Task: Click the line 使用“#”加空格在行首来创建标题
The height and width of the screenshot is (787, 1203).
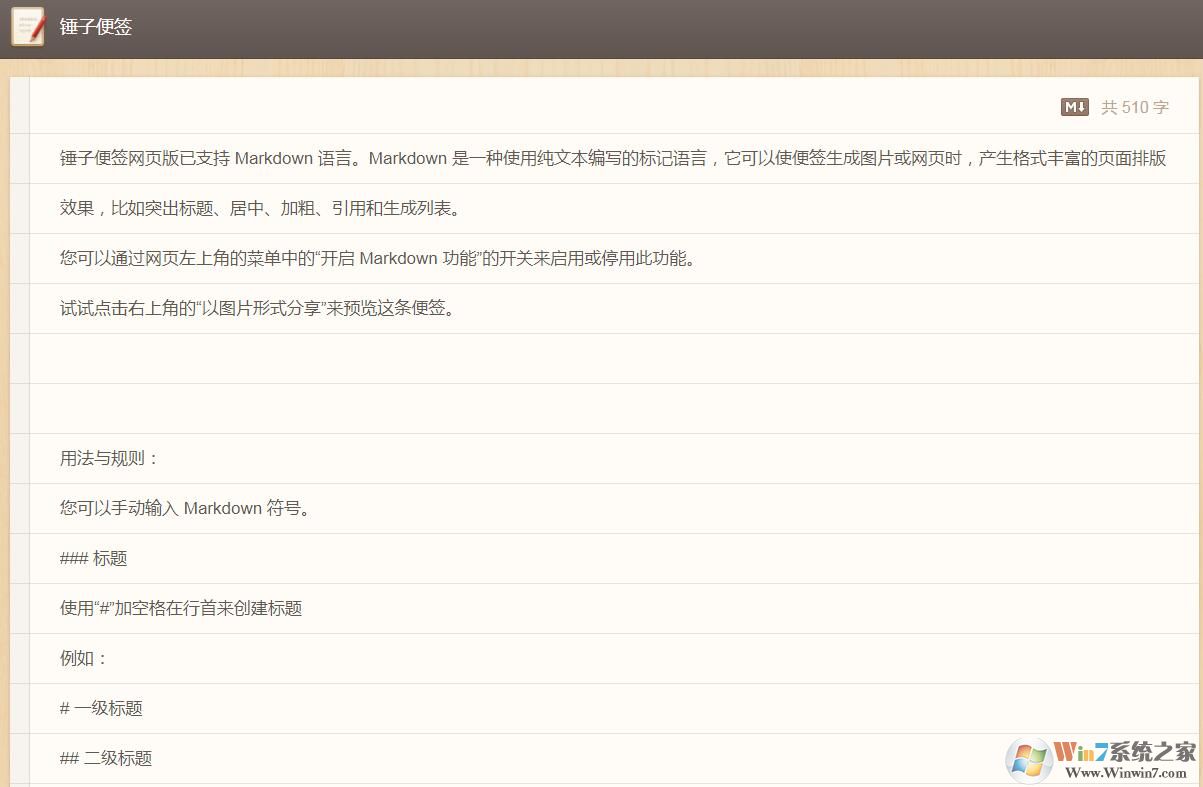Action: (181, 608)
